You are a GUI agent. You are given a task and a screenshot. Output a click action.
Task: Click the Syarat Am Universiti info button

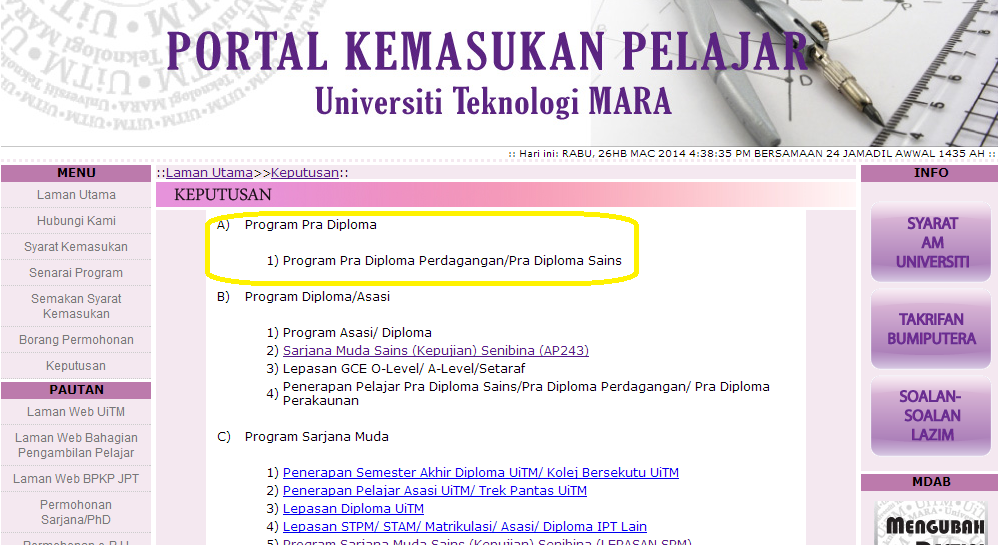pyautogui.click(x=931, y=242)
